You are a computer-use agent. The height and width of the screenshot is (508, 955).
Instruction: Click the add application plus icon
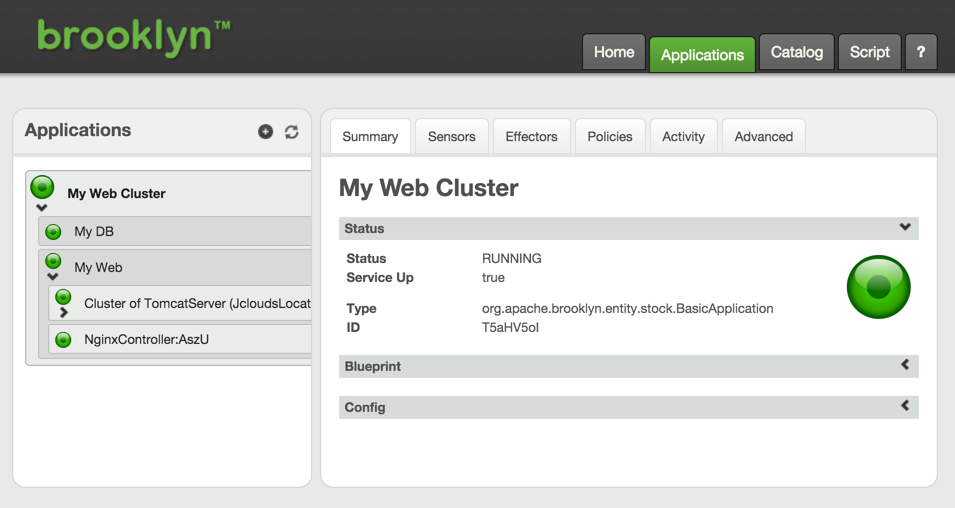point(265,132)
